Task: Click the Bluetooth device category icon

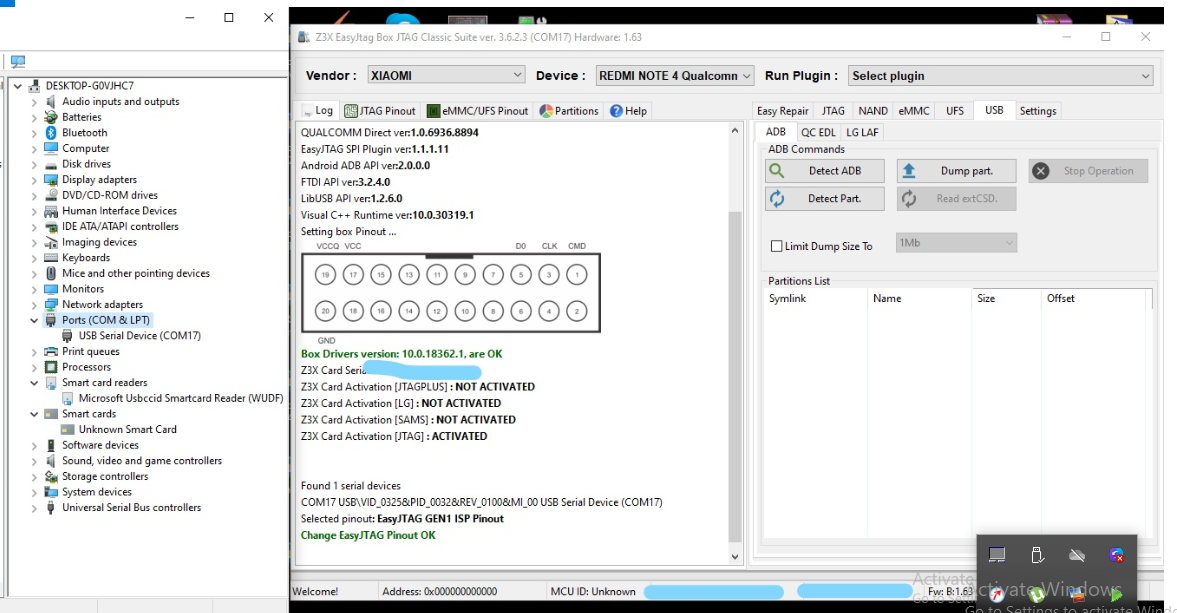Action: 50,133
